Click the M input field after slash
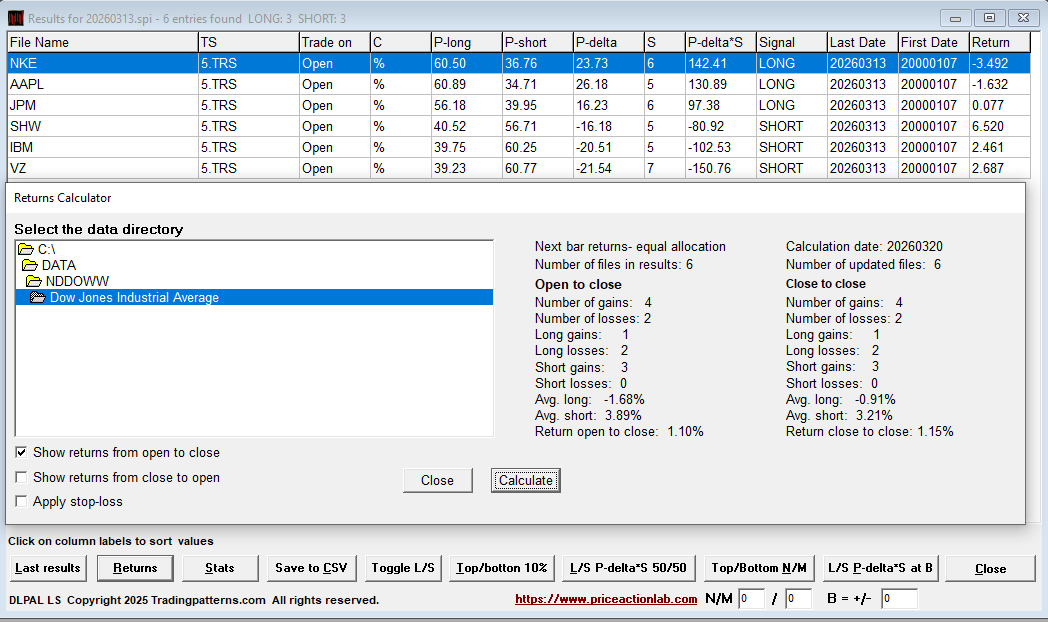This screenshot has width=1048, height=622. coord(798,599)
